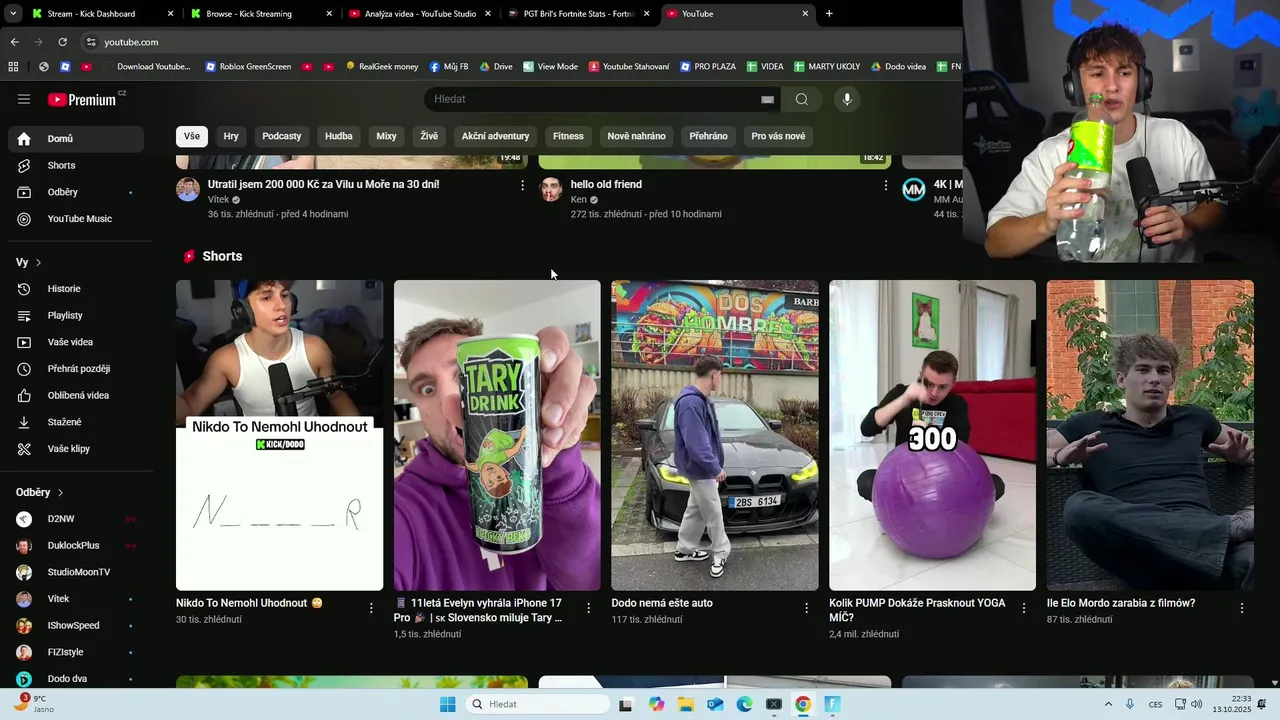Open more options for Vítek's Vilu video

coord(522,185)
